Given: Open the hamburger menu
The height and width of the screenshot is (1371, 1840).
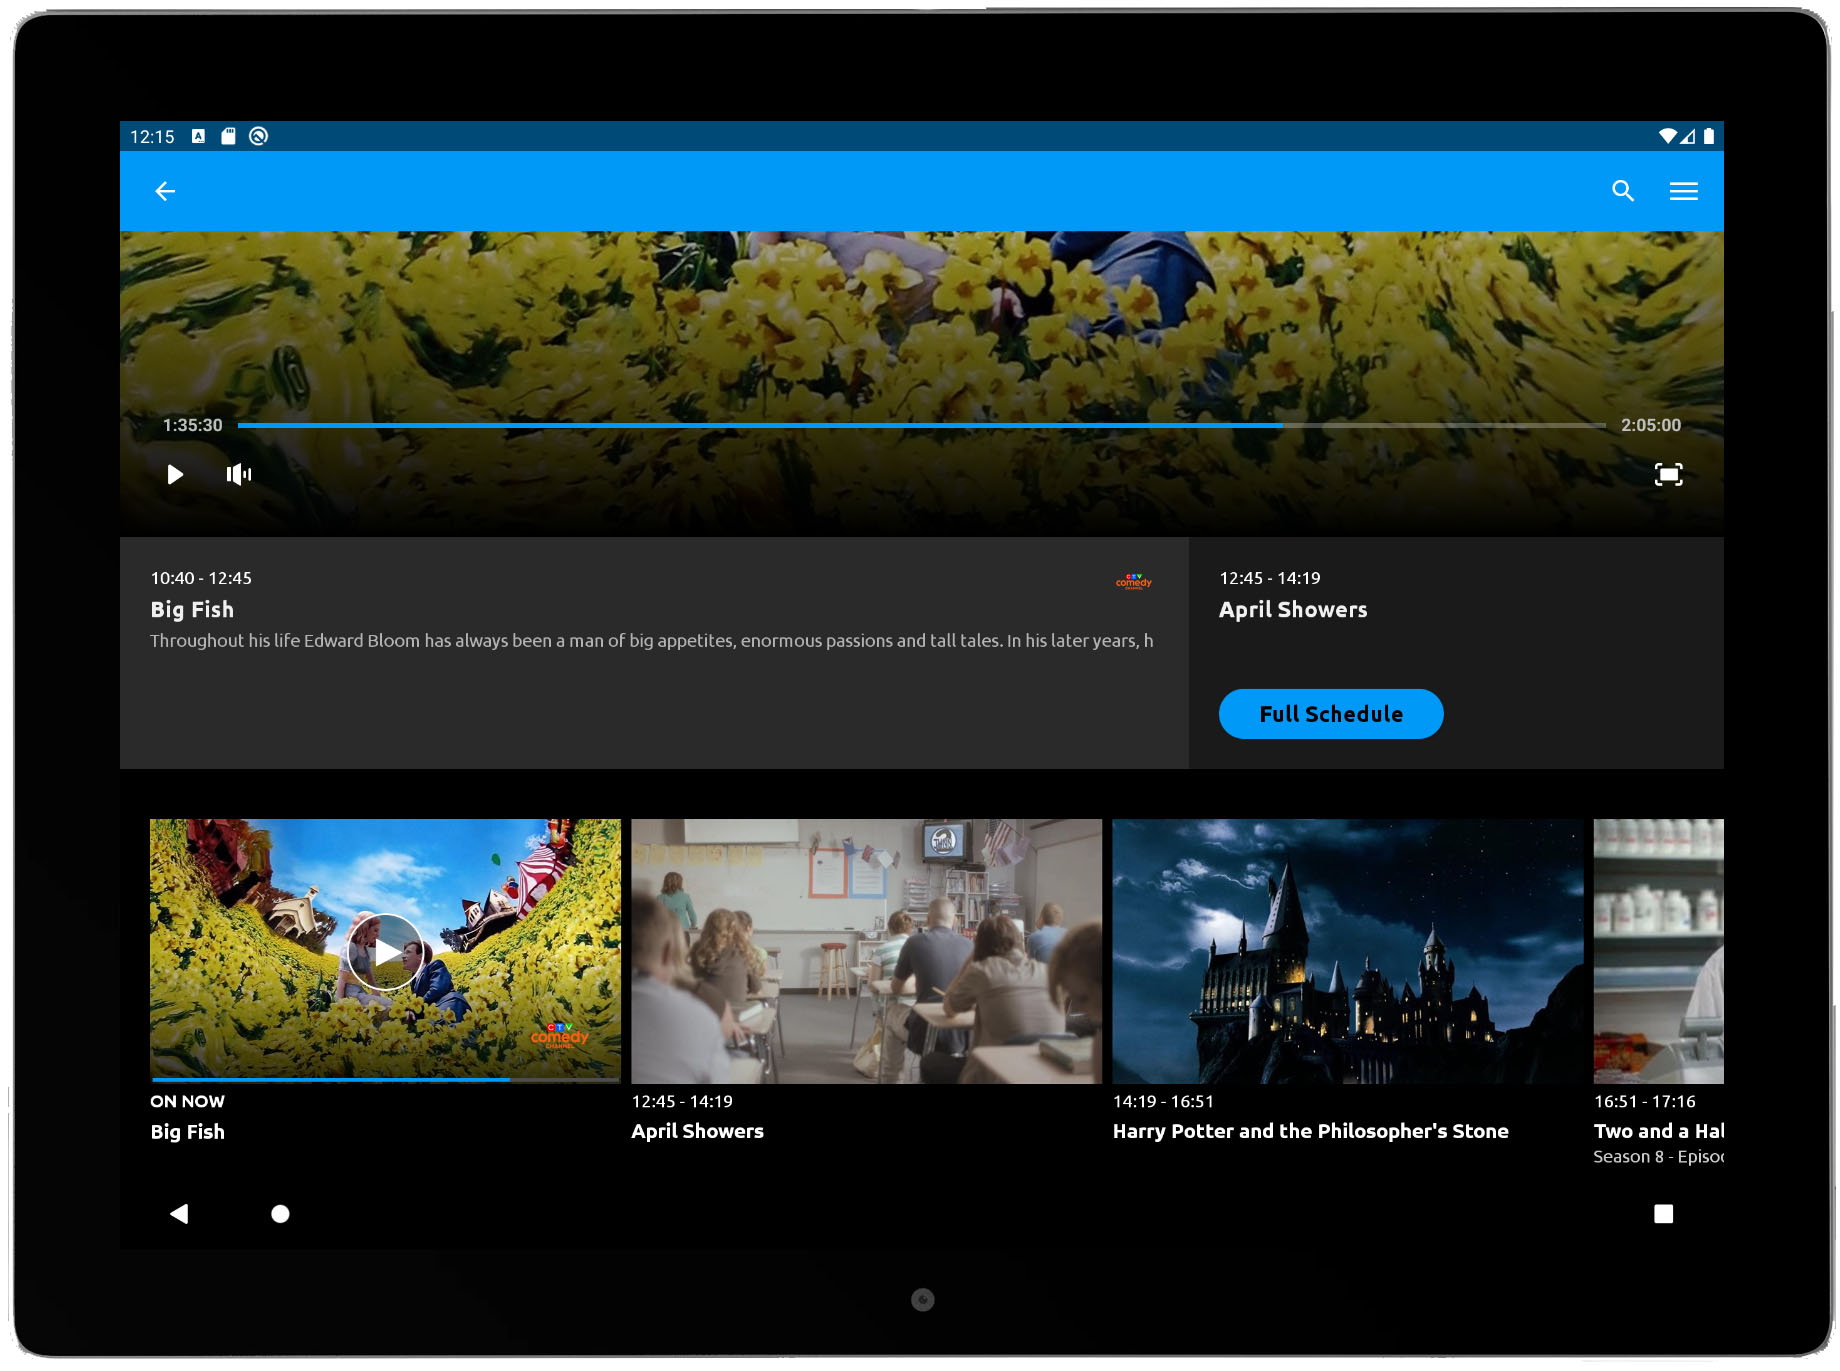Looking at the screenshot, I should pyautogui.click(x=1684, y=191).
